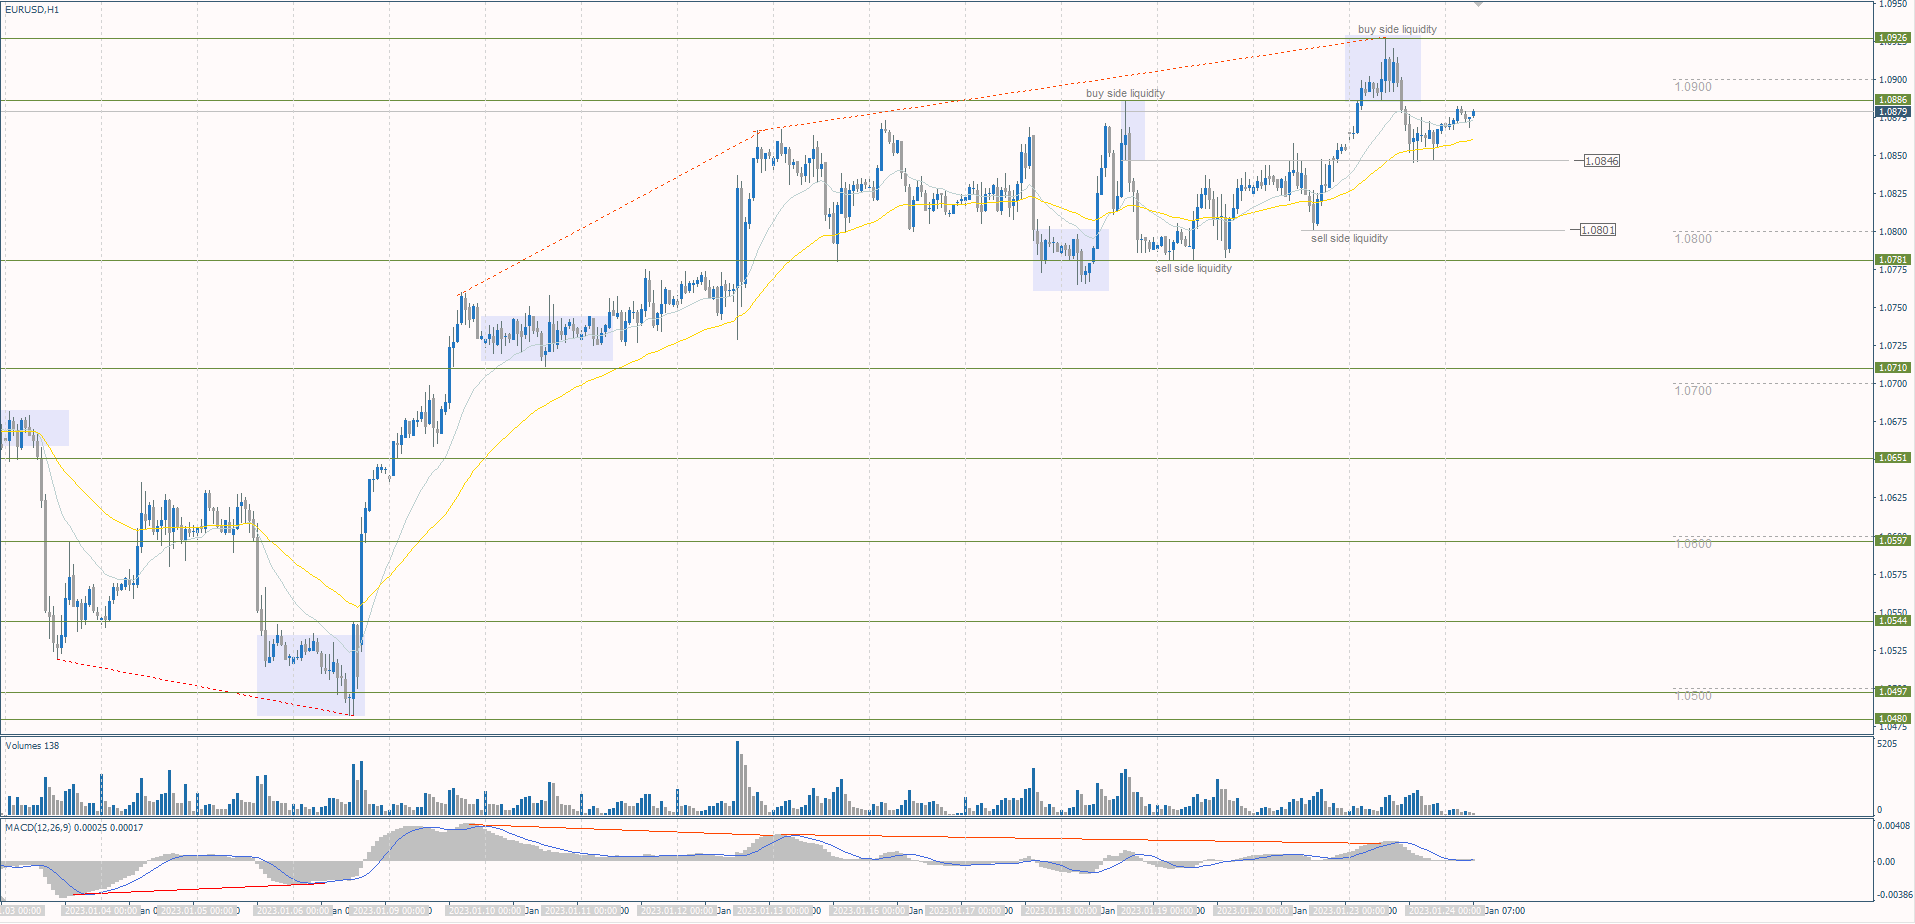Select shaded rectangle under top buy side liquidity
The width and height of the screenshot is (1915, 924).
[1382, 69]
